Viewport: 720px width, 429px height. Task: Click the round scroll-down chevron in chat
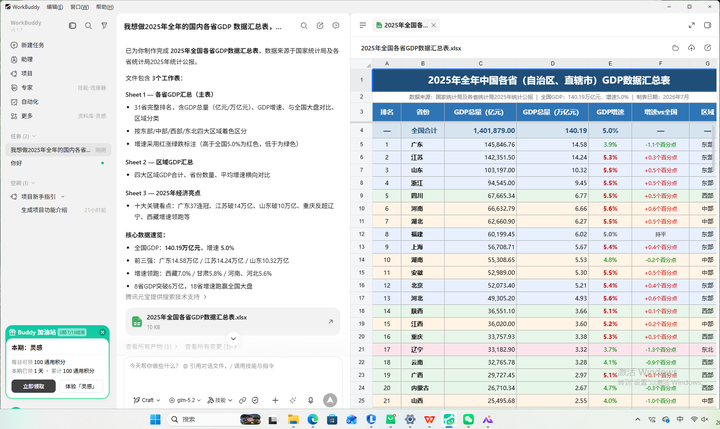(233, 339)
